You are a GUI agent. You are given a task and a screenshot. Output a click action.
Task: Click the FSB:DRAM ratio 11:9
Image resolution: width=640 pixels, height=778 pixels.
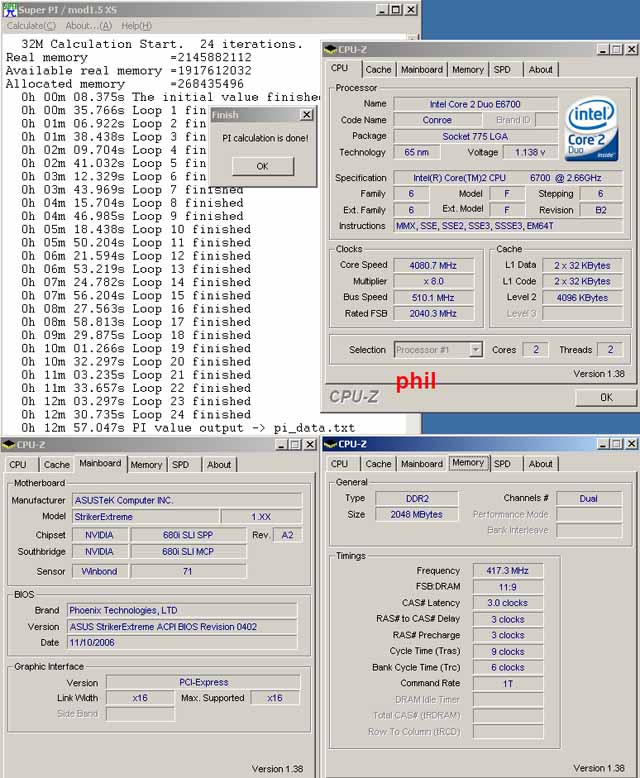click(508, 587)
